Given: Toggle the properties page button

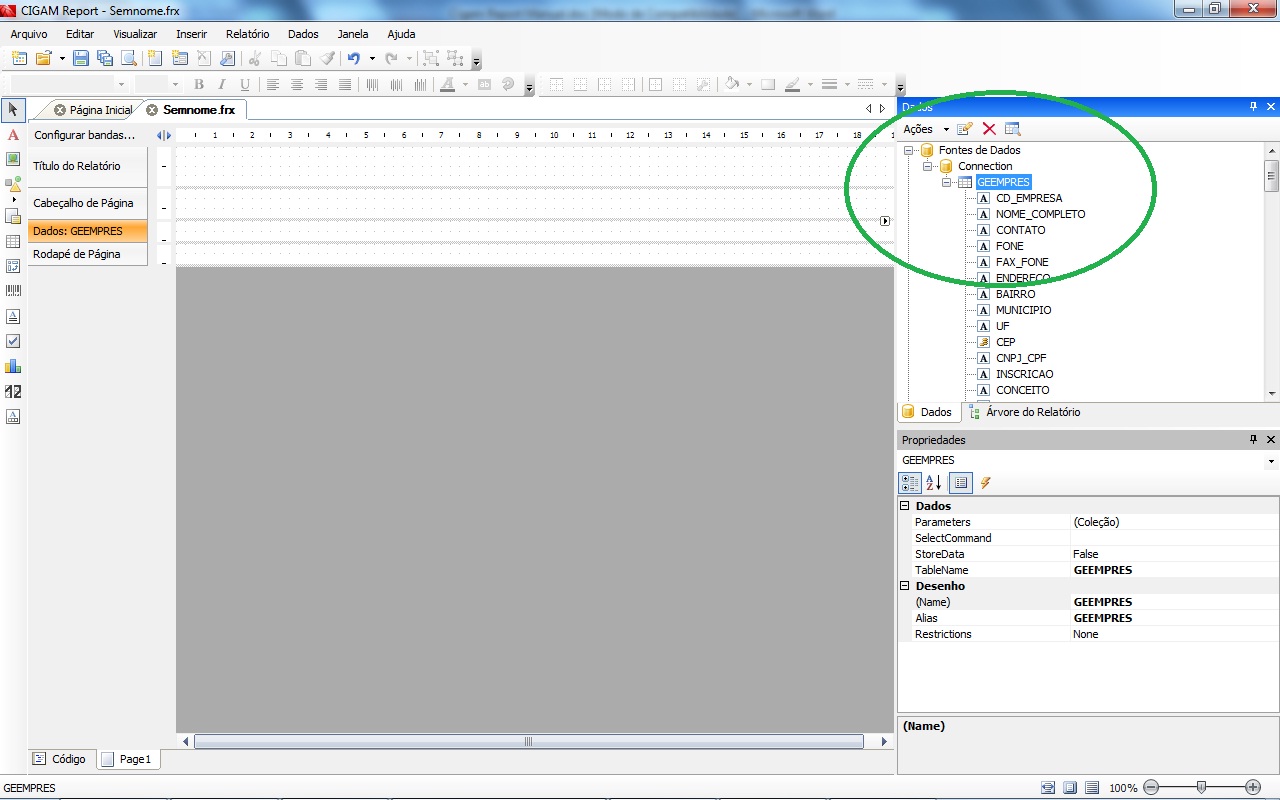Looking at the screenshot, I should [x=961, y=483].
